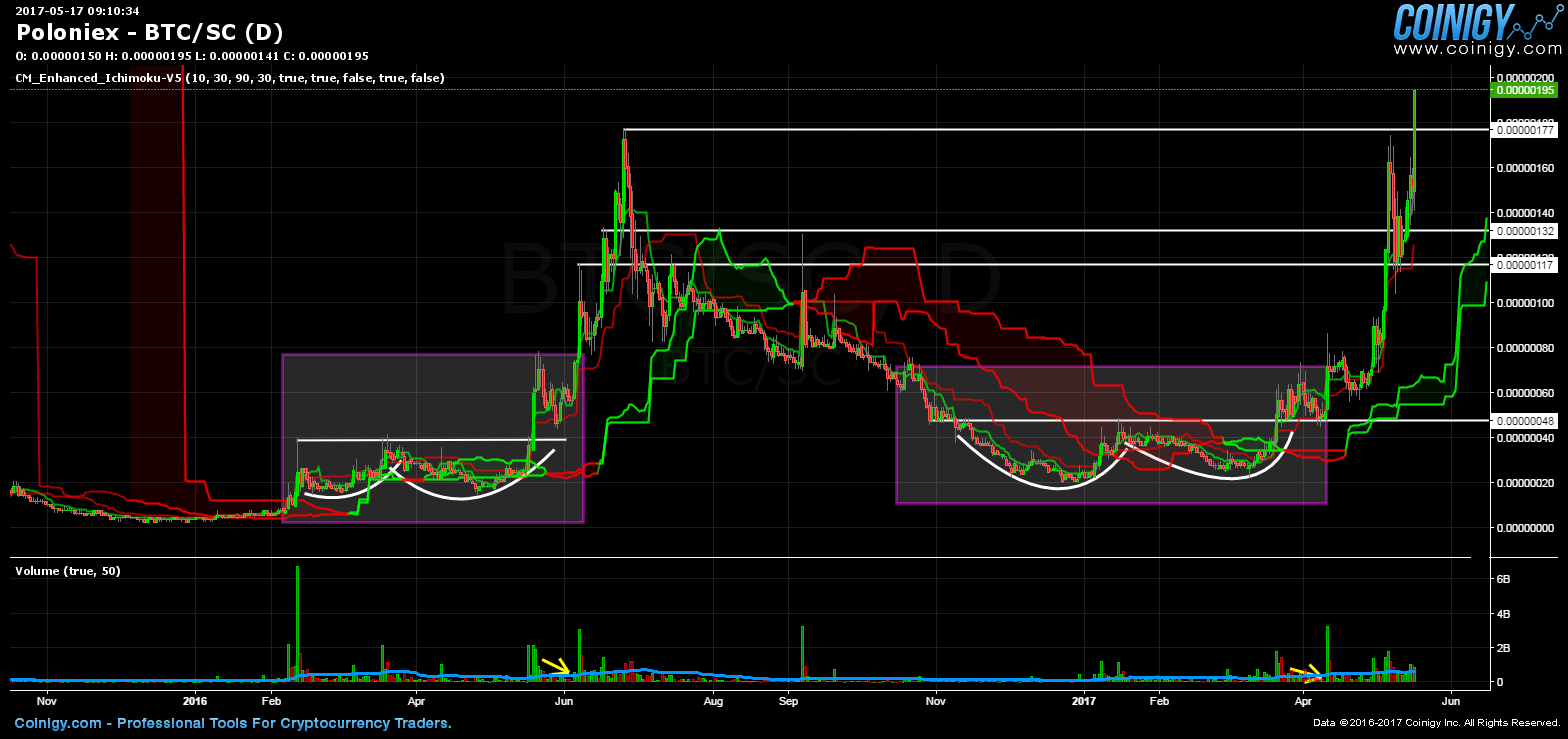Screen dimensions: 1568x739
Task: Select the 0.00000177 price line label
Action: tap(1524, 129)
